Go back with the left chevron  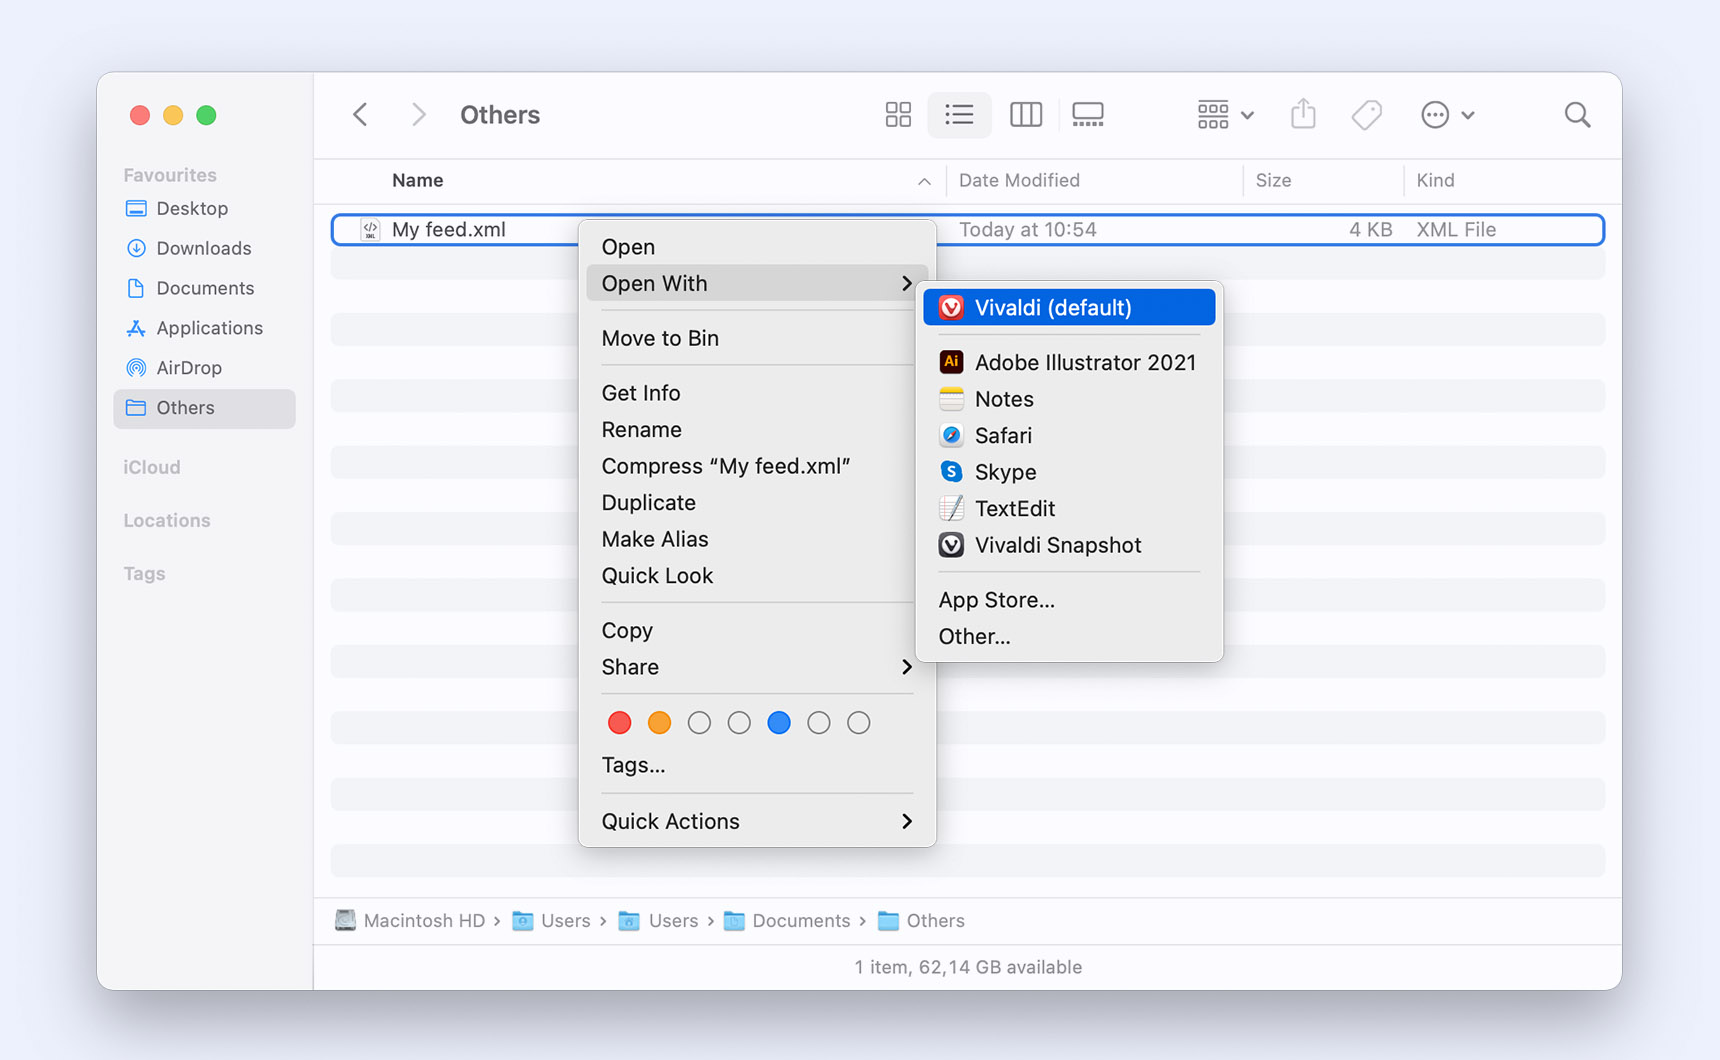pos(361,115)
